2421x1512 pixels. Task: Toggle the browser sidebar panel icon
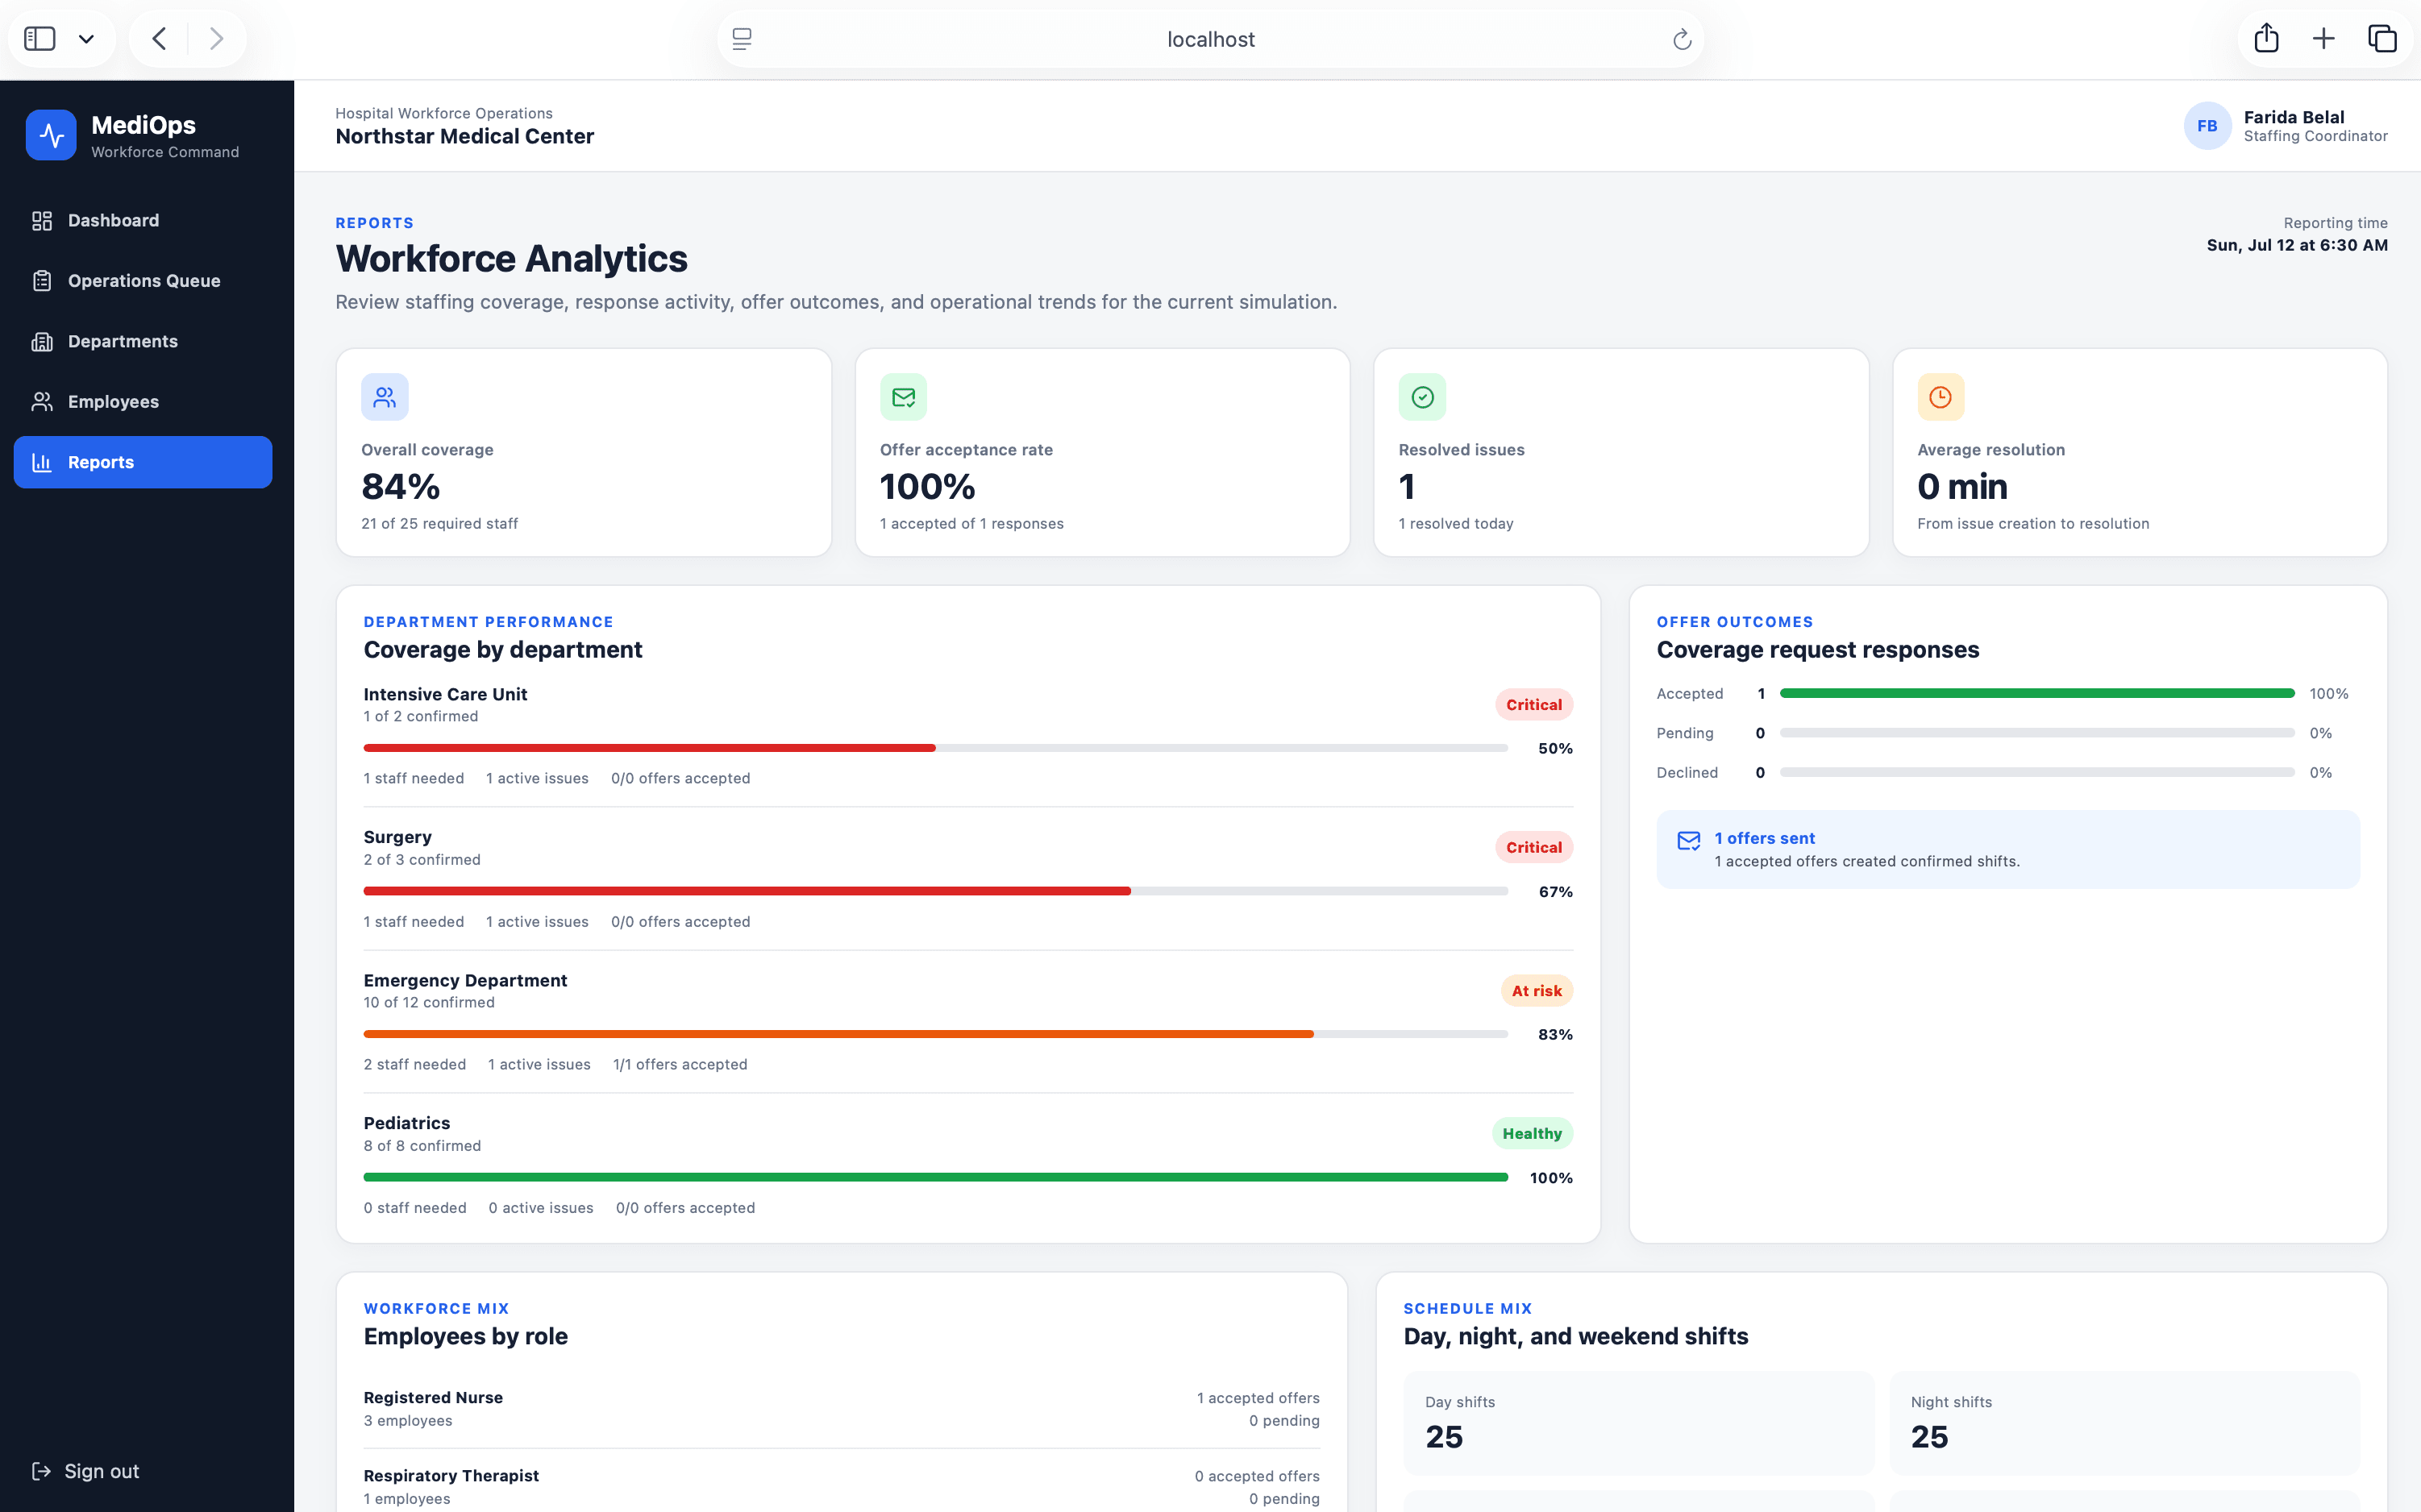[39, 39]
